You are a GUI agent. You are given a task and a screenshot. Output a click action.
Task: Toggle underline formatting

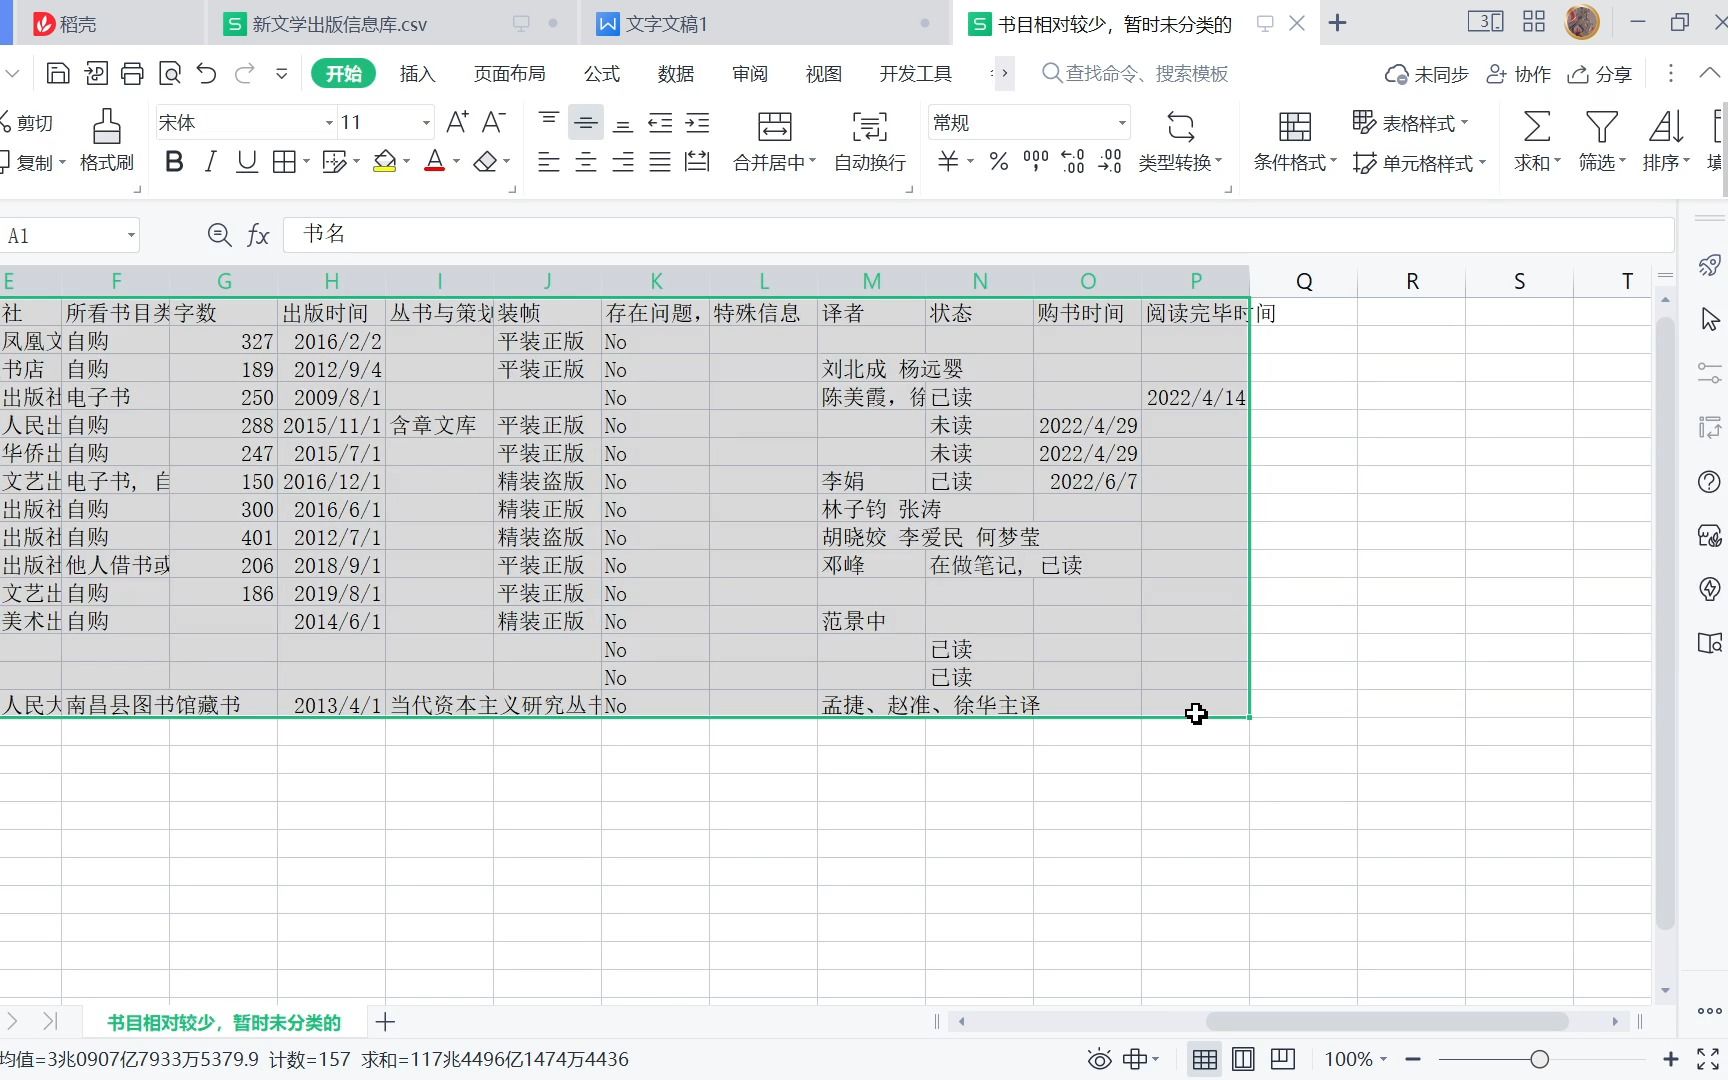click(x=246, y=161)
